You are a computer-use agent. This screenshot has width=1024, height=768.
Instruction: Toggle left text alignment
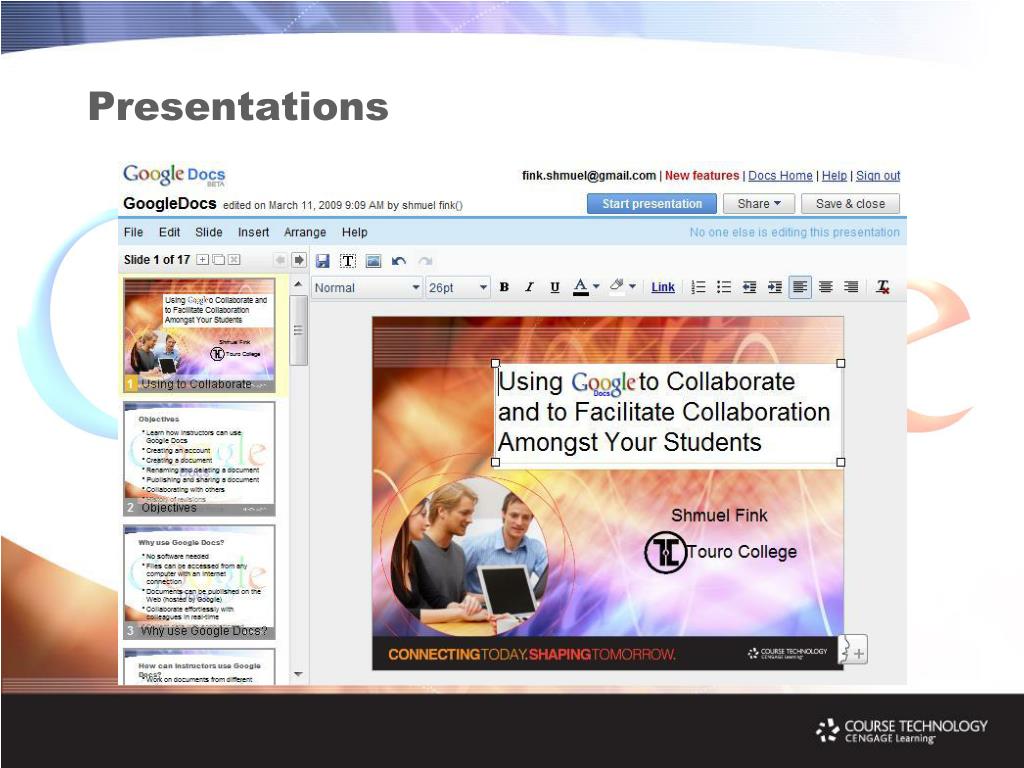coord(800,287)
